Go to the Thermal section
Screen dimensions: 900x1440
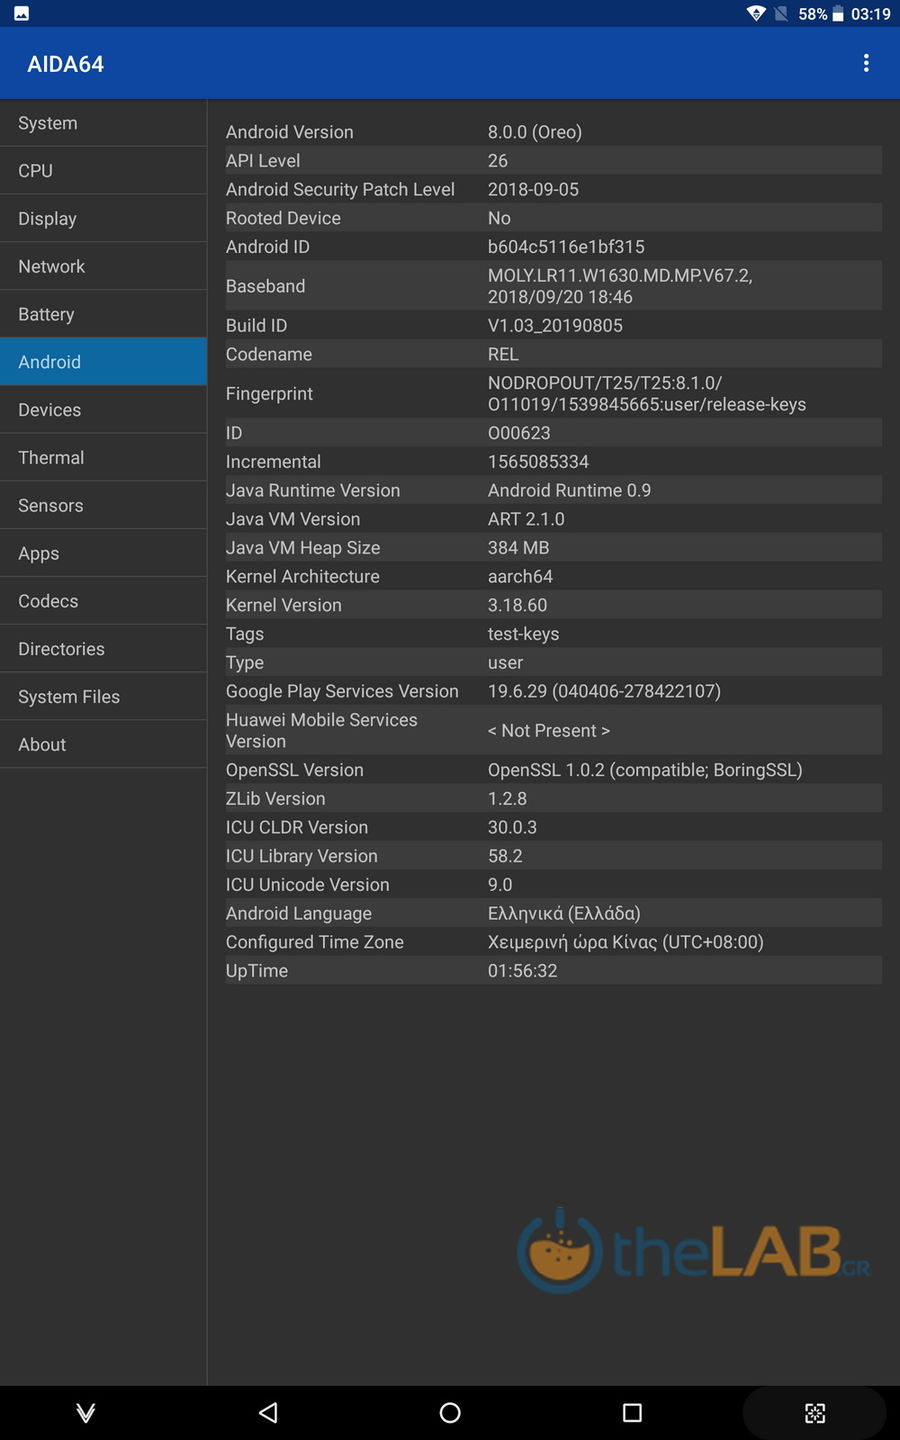103,458
